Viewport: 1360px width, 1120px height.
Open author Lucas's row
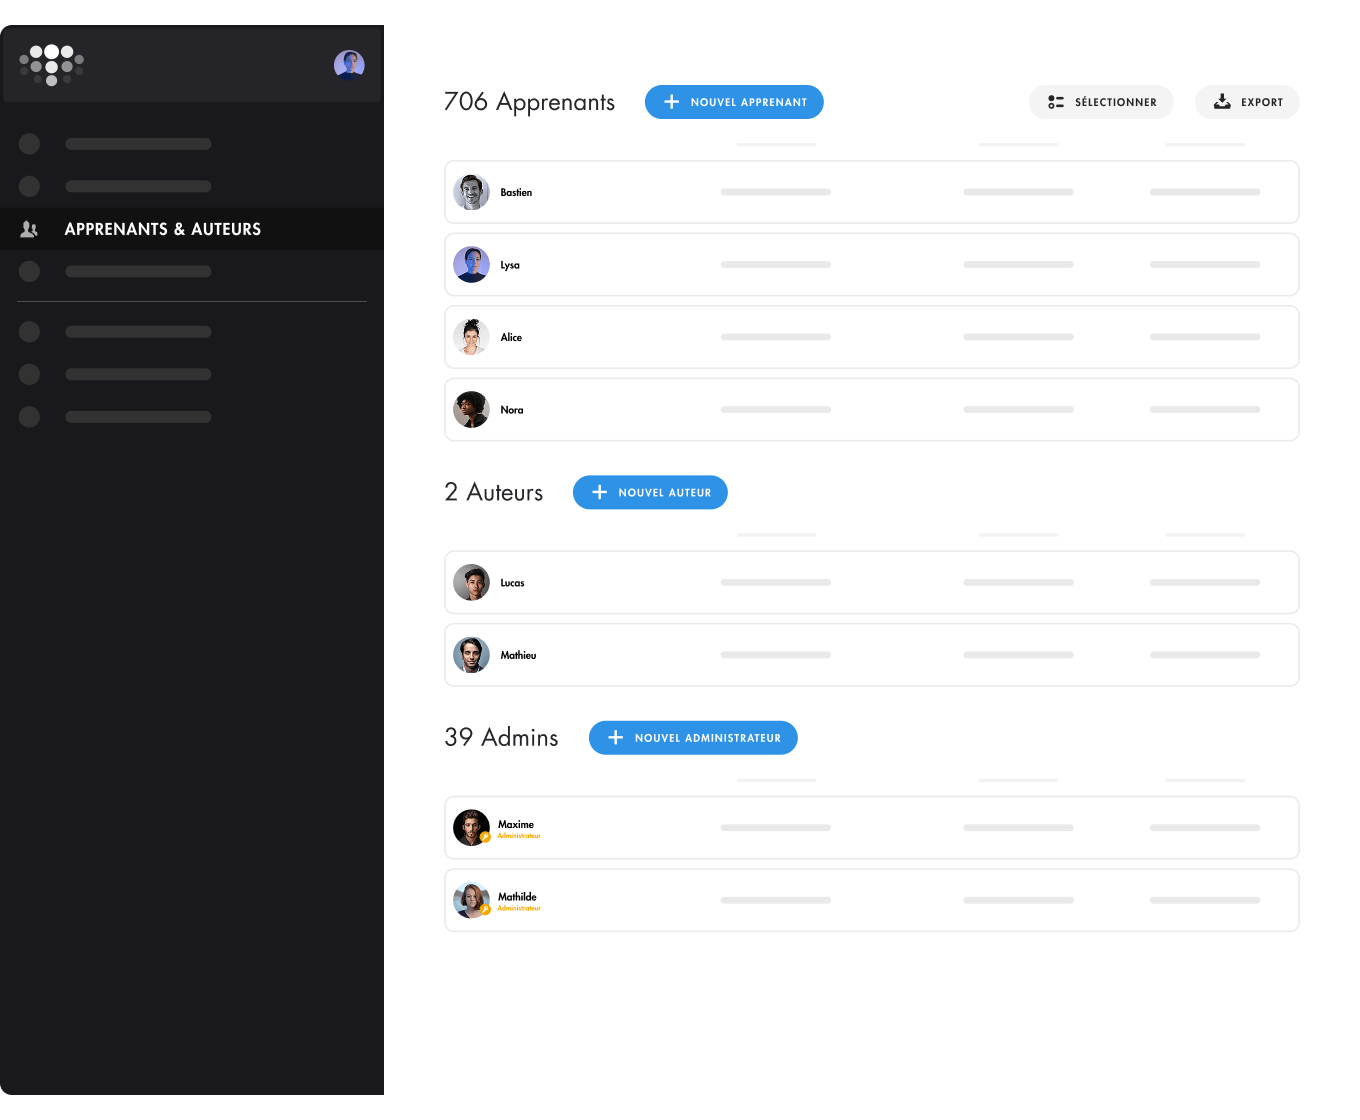point(872,582)
